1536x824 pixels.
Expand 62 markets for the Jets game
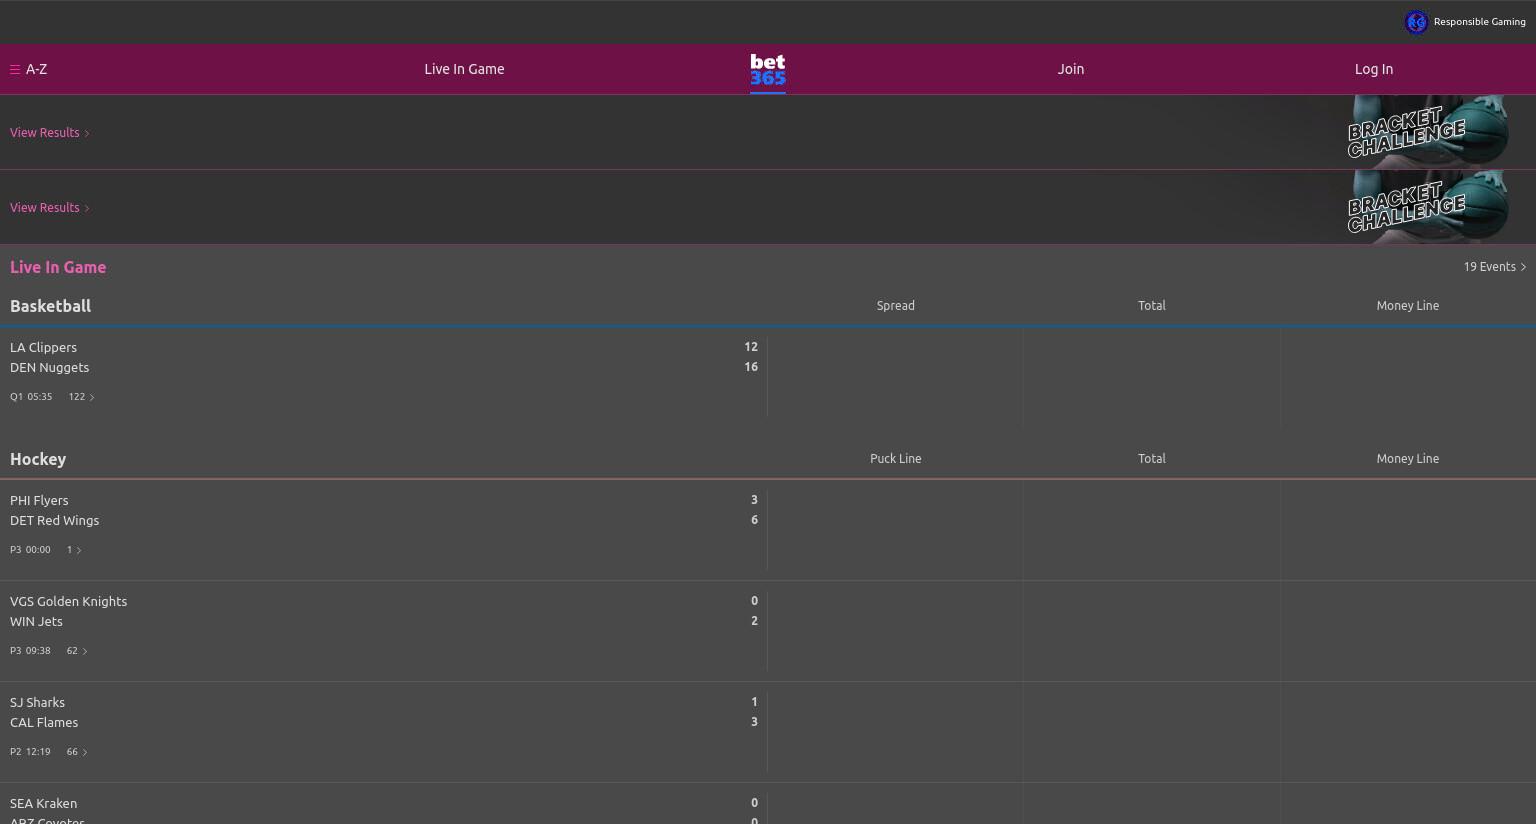[77, 651]
